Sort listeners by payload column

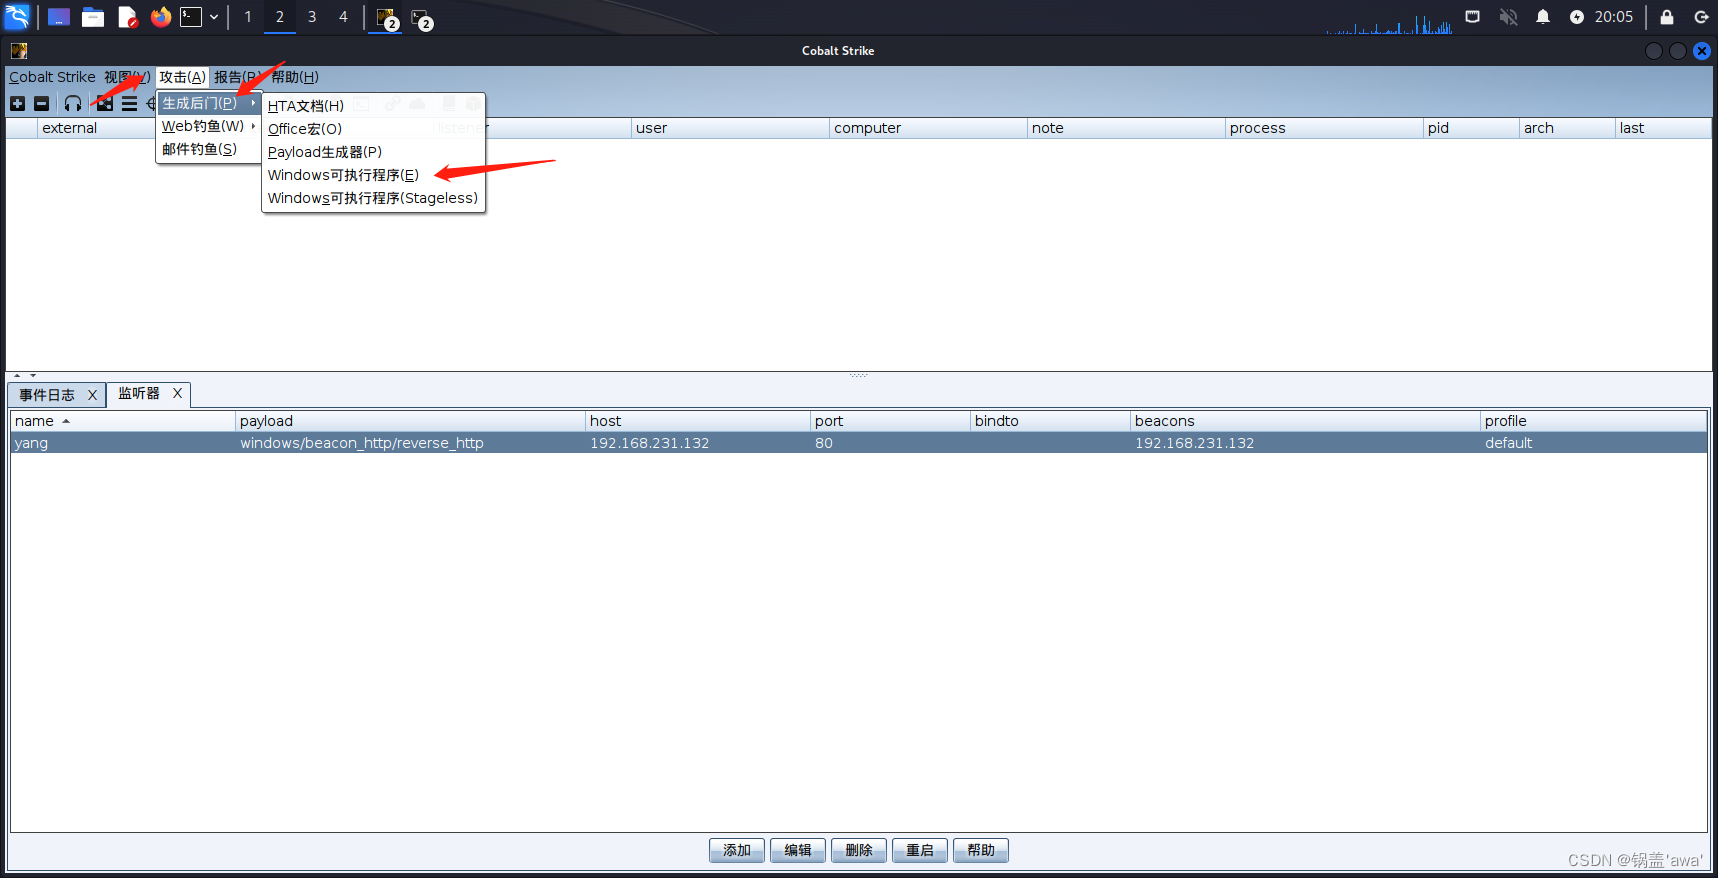[410, 421]
